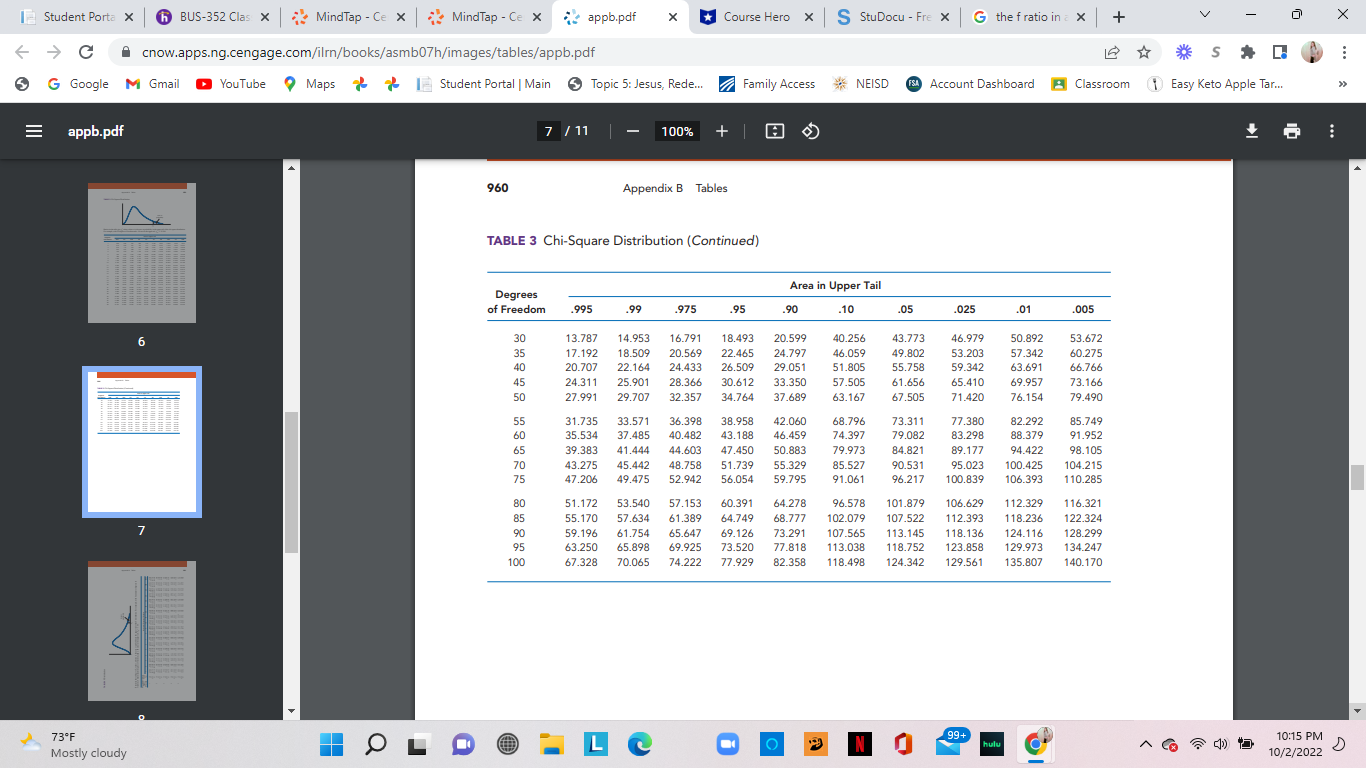Open the Chrome profile avatar
The width and height of the screenshot is (1366, 768).
click(x=1312, y=52)
